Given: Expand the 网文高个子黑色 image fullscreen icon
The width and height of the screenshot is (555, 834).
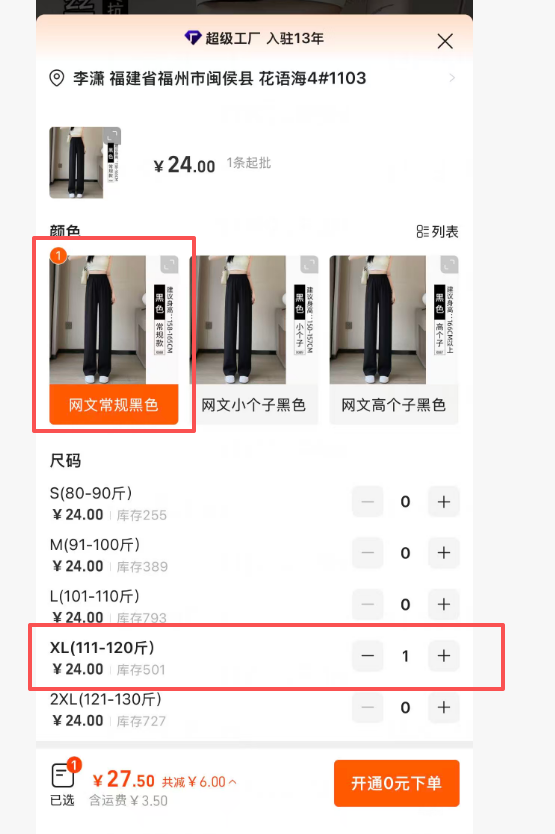Looking at the screenshot, I should click(x=449, y=264).
